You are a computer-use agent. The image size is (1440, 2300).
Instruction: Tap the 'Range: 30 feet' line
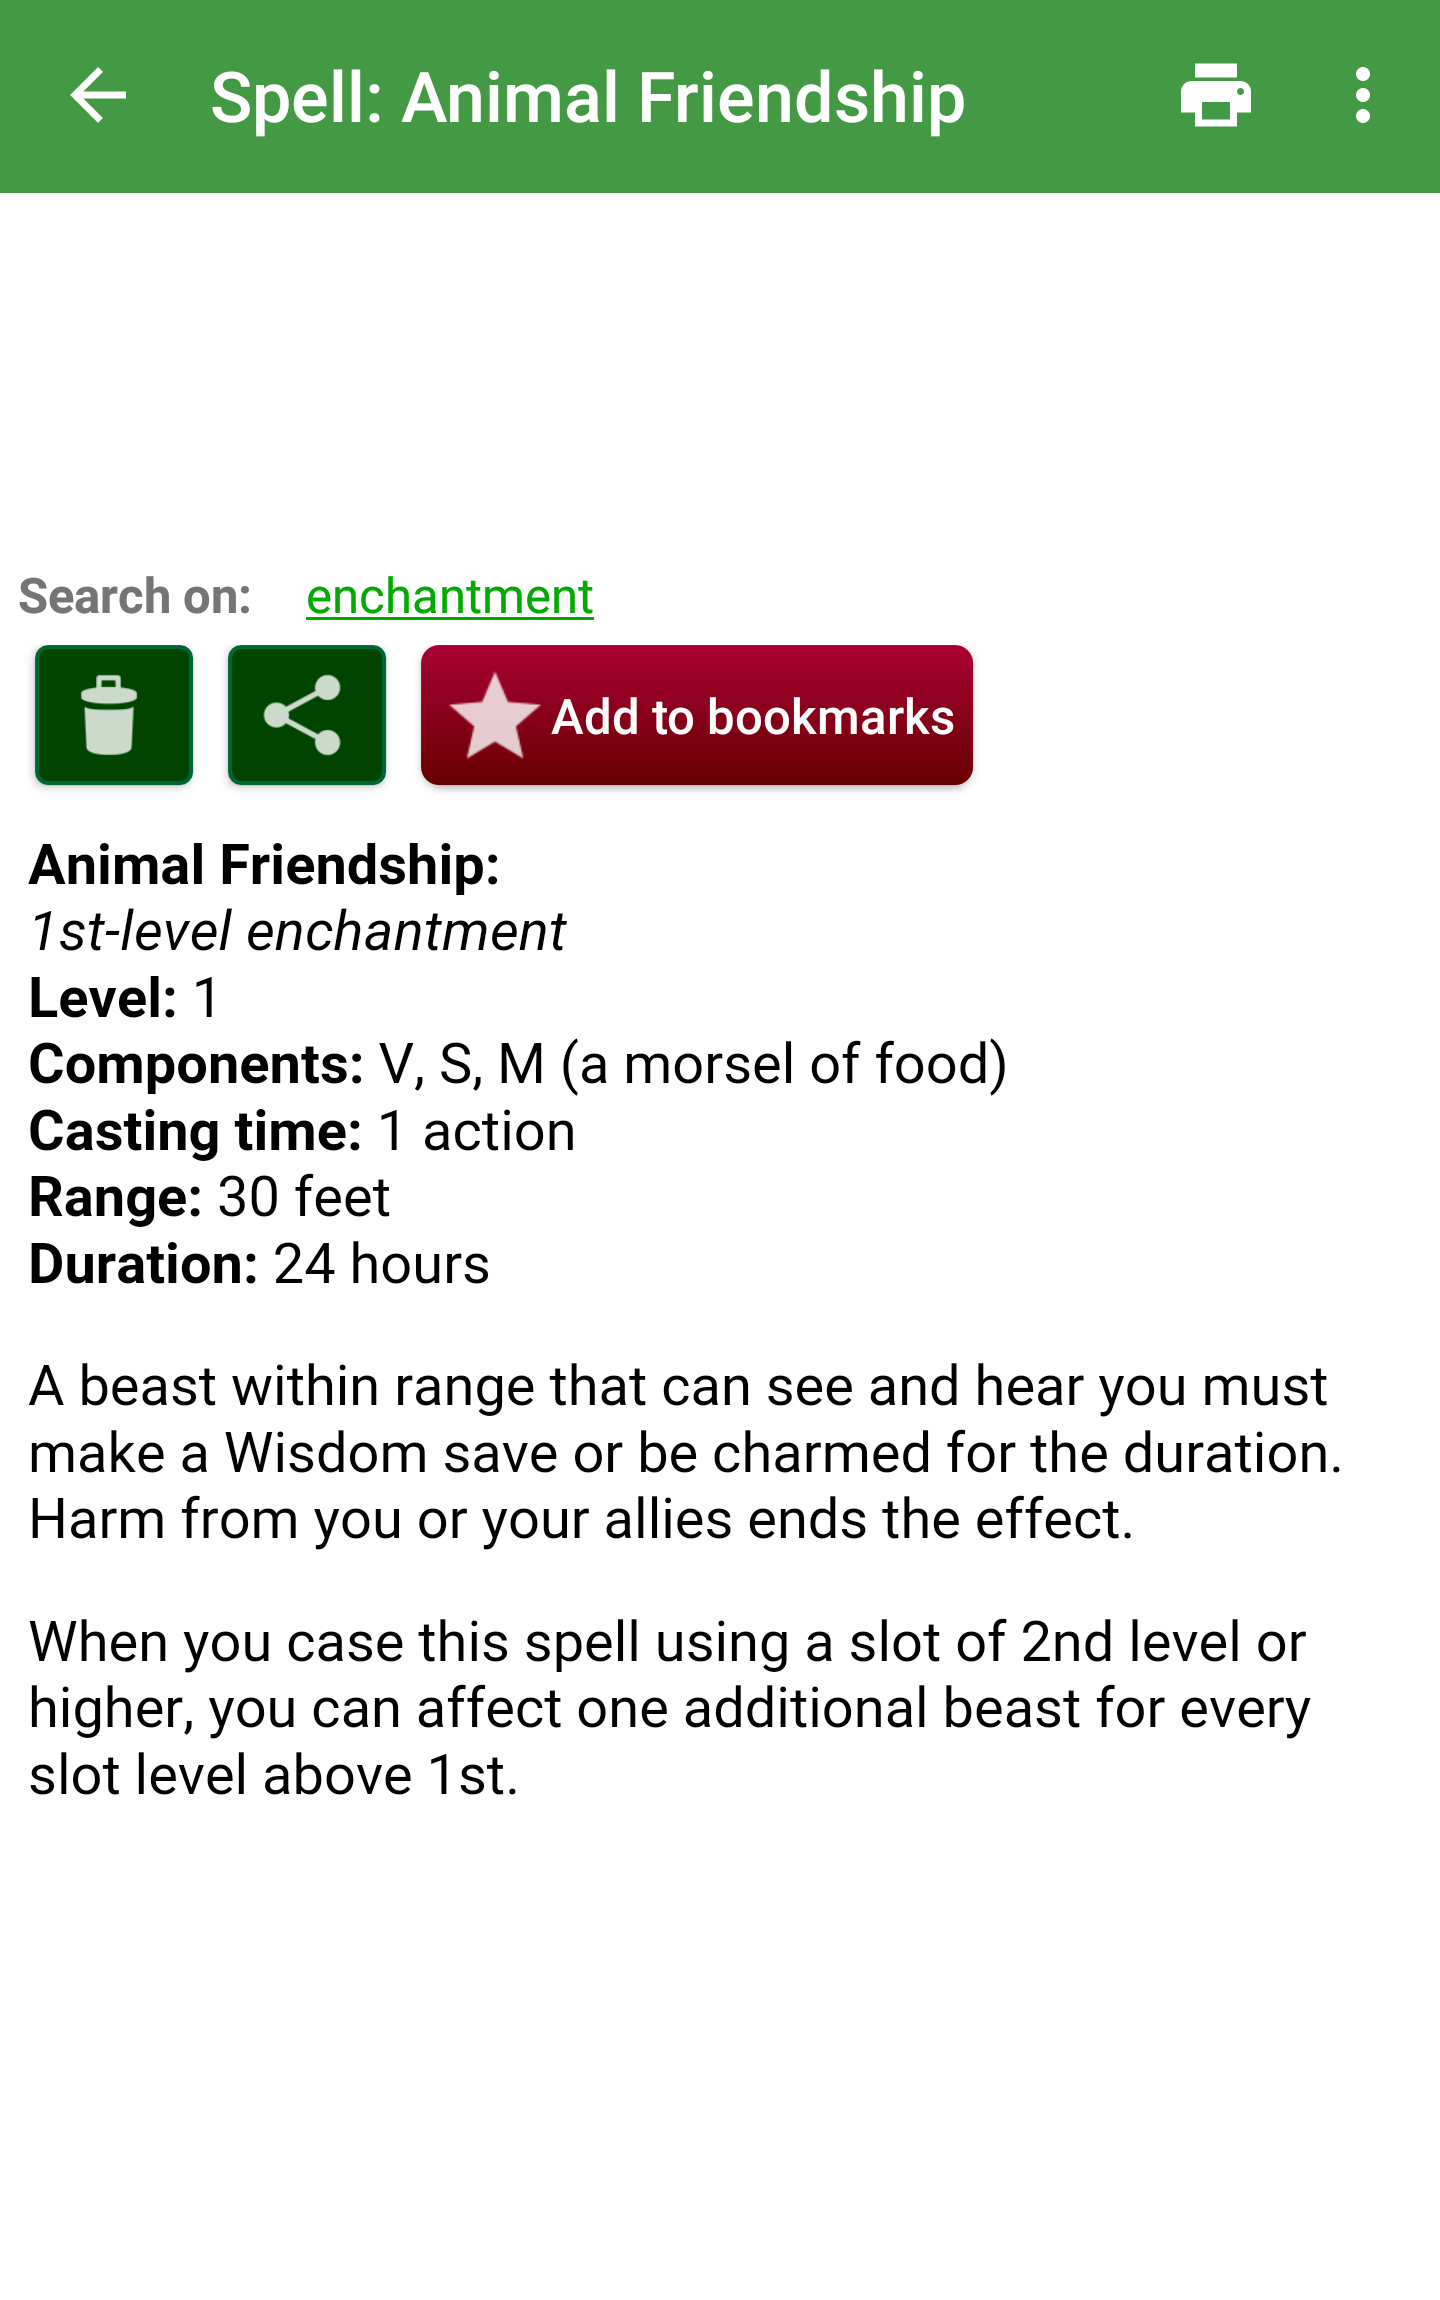coord(209,1197)
